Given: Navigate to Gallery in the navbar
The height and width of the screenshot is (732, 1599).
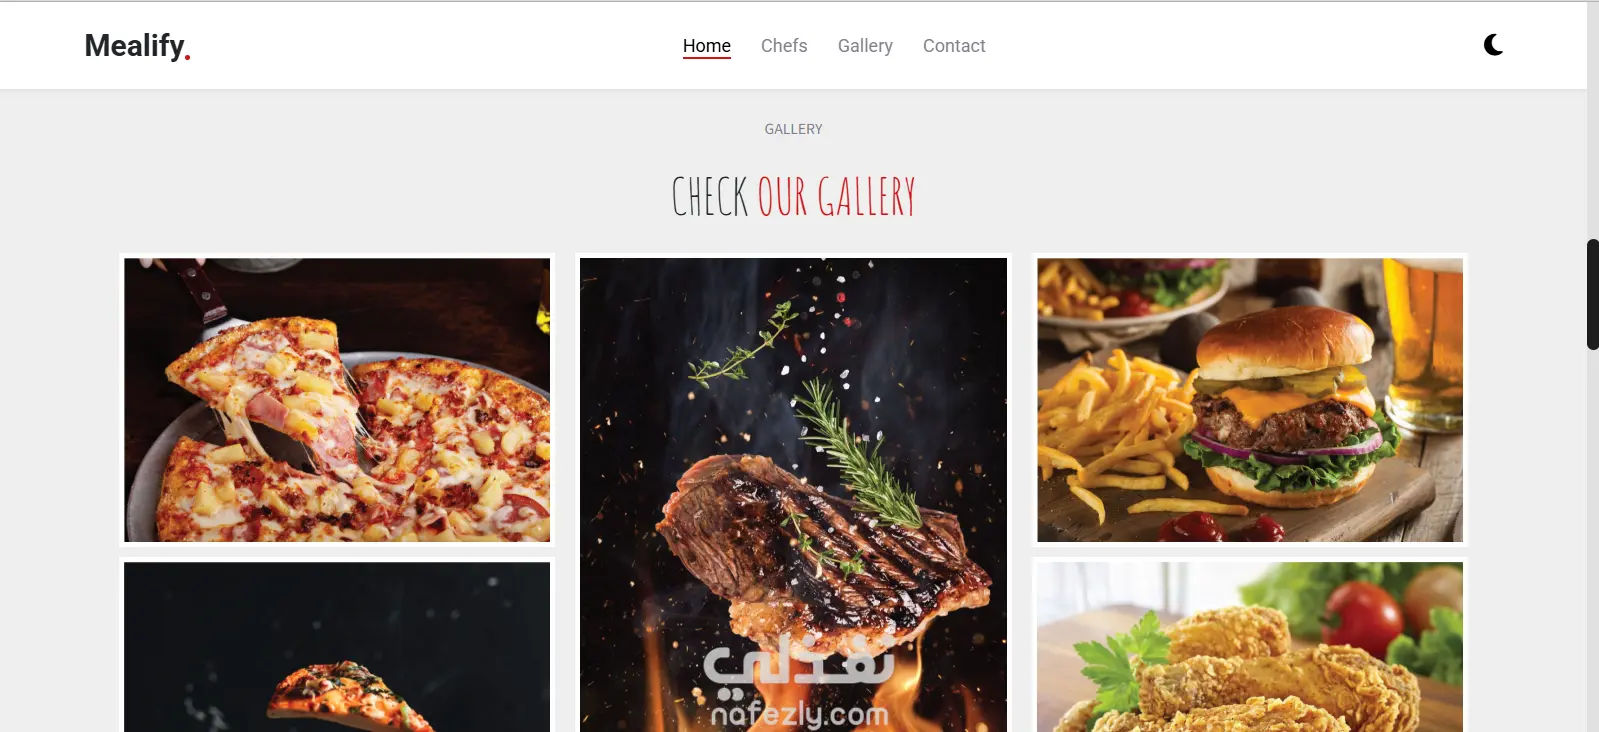Looking at the screenshot, I should click(865, 46).
